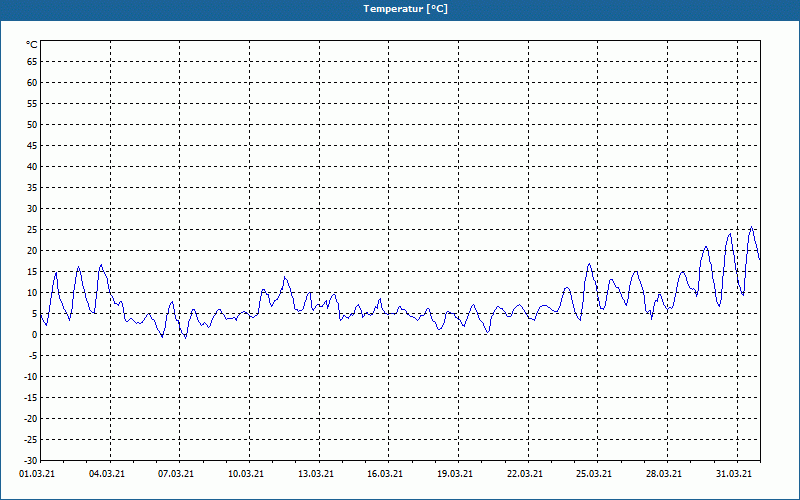Screen dimensions: 800x500
Task: Click the 13.03.21 date label
Action: 316,474
